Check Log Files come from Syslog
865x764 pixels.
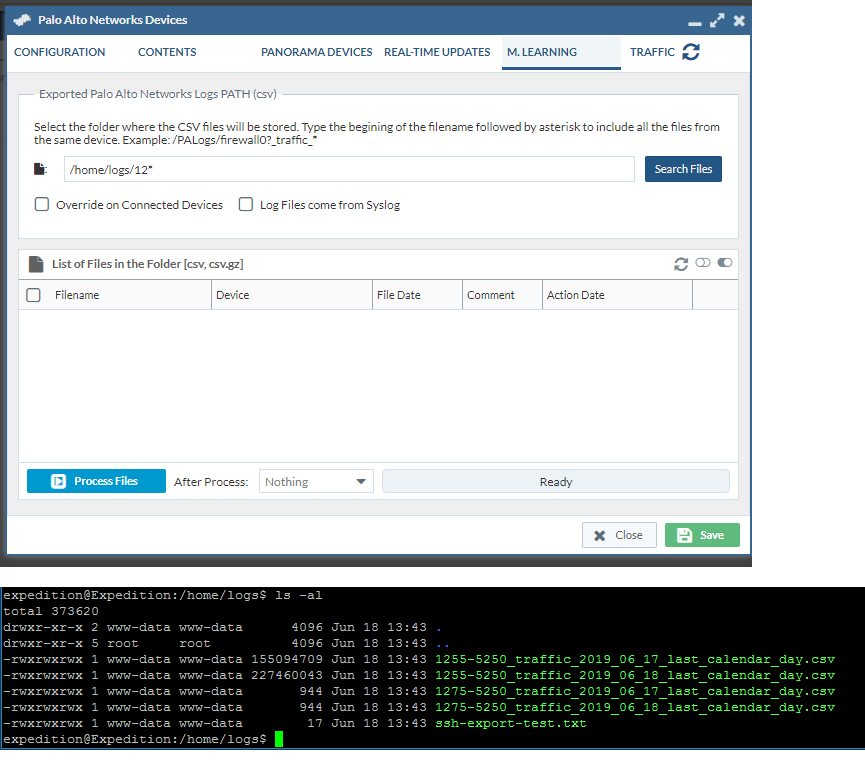(x=245, y=205)
